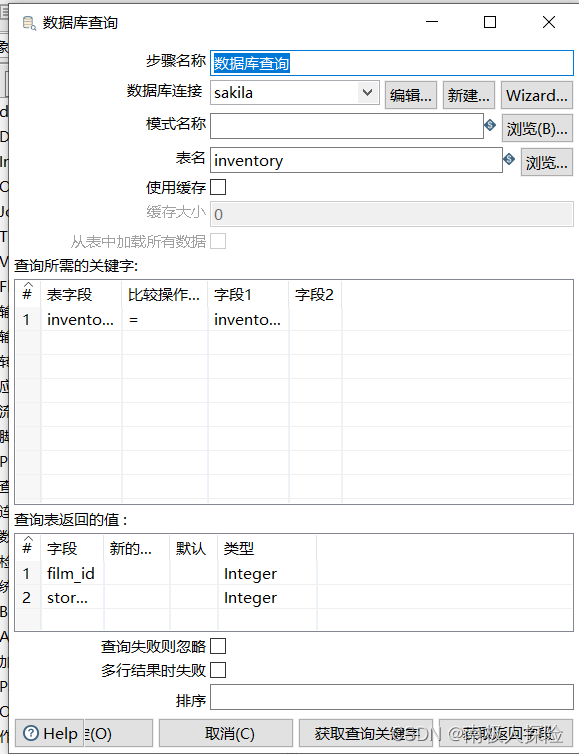Select the = comparator cell in row 1

[x=164, y=319]
